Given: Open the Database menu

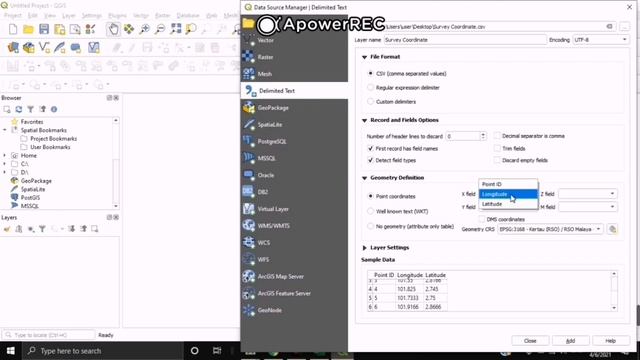Looking at the screenshot, I should tap(188, 16).
